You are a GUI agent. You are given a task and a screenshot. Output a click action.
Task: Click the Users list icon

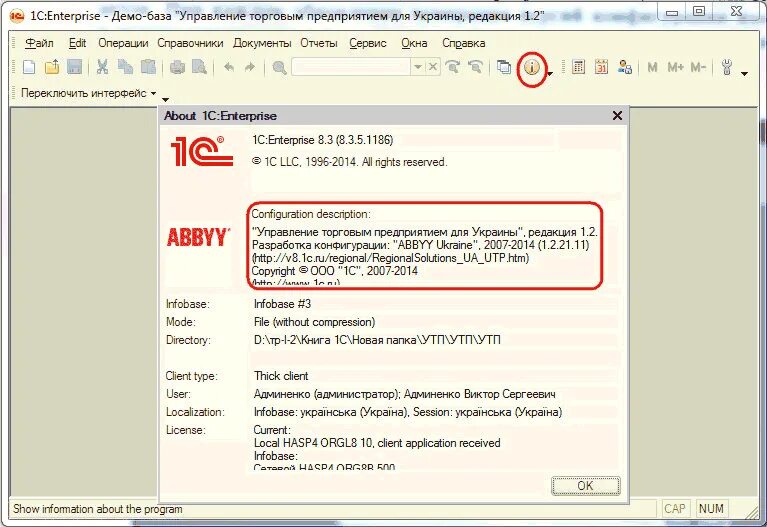624,67
